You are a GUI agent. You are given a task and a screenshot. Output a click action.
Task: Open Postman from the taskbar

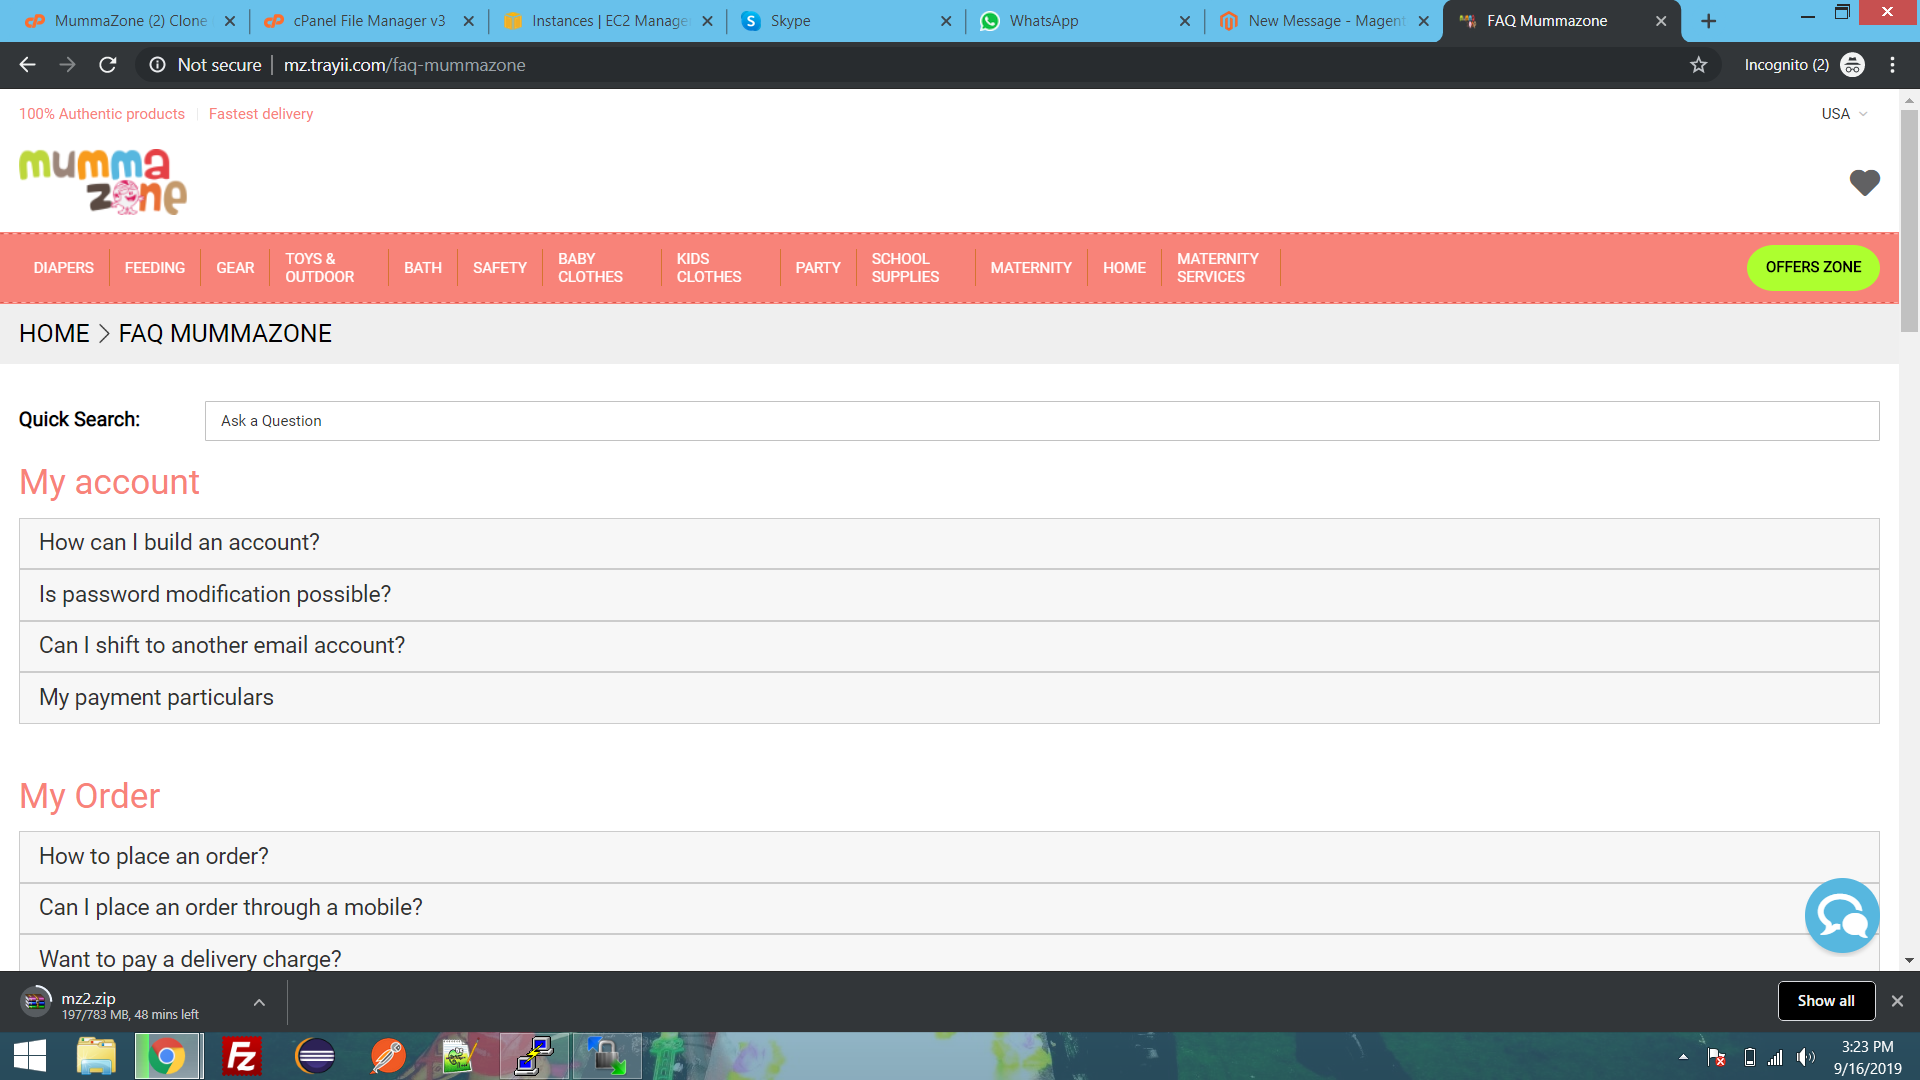click(388, 1056)
